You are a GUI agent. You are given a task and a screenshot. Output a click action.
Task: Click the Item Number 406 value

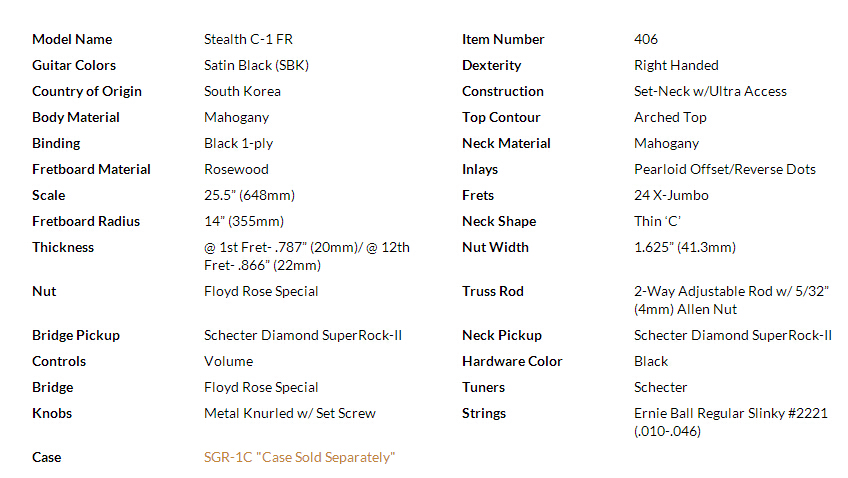pyautogui.click(x=646, y=39)
